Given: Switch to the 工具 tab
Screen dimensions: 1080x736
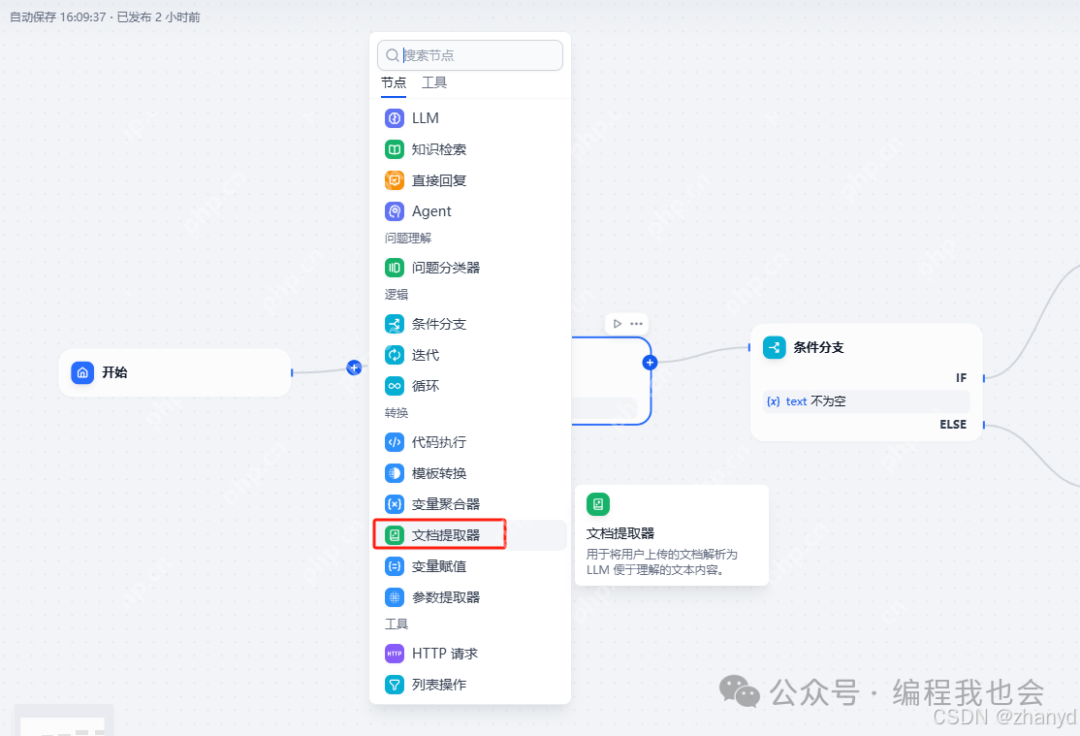Looking at the screenshot, I should (434, 83).
